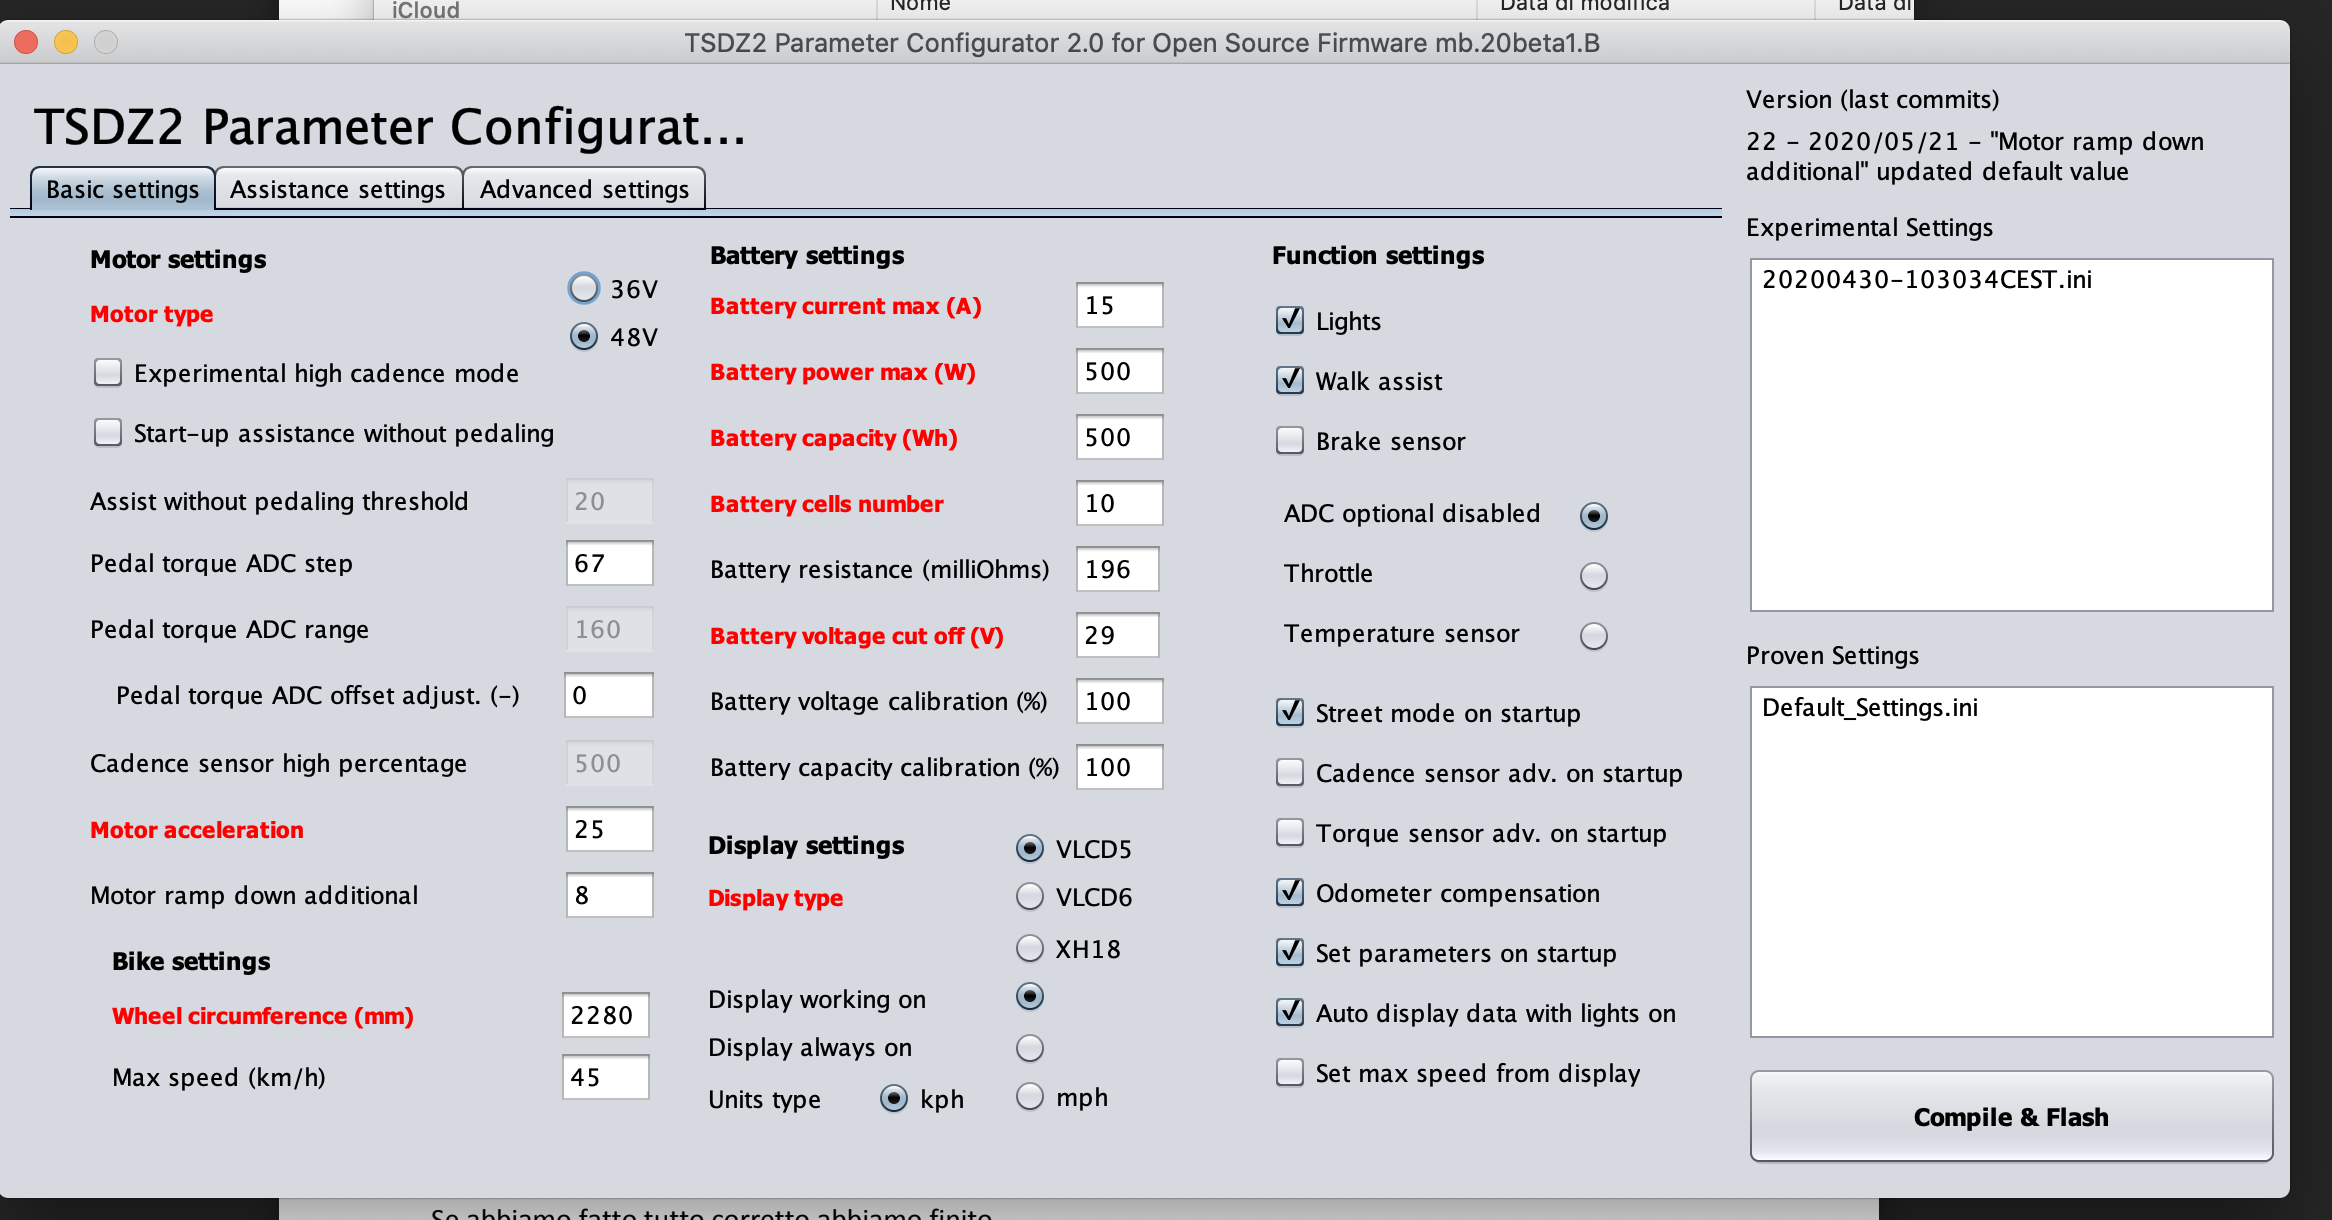
Task: Enable Experimental high cadence mode
Action: pos(108,373)
